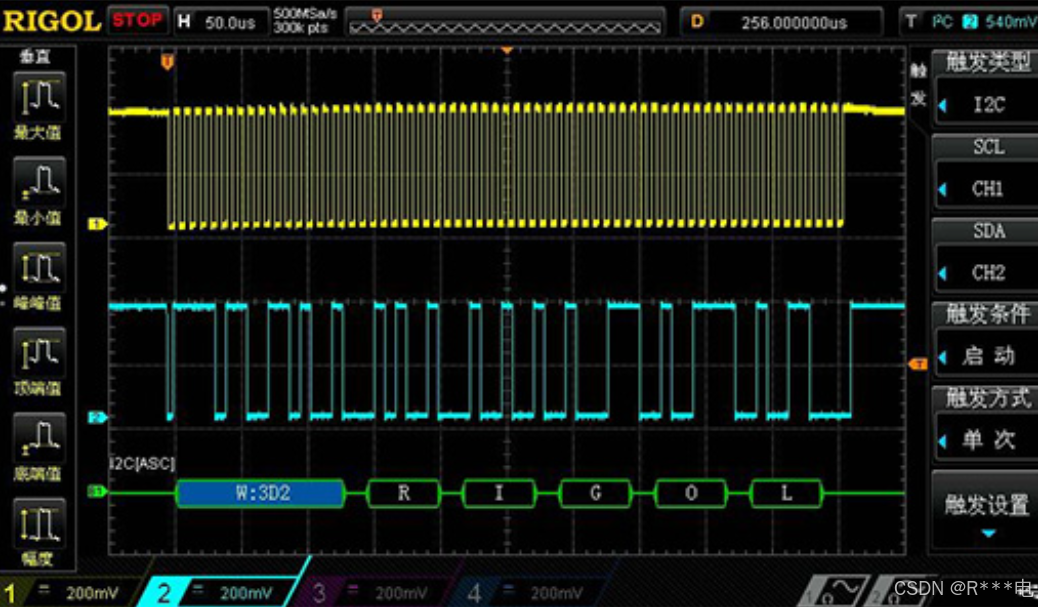
Task: Select the decoded G data packet
Action: pos(595,493)
